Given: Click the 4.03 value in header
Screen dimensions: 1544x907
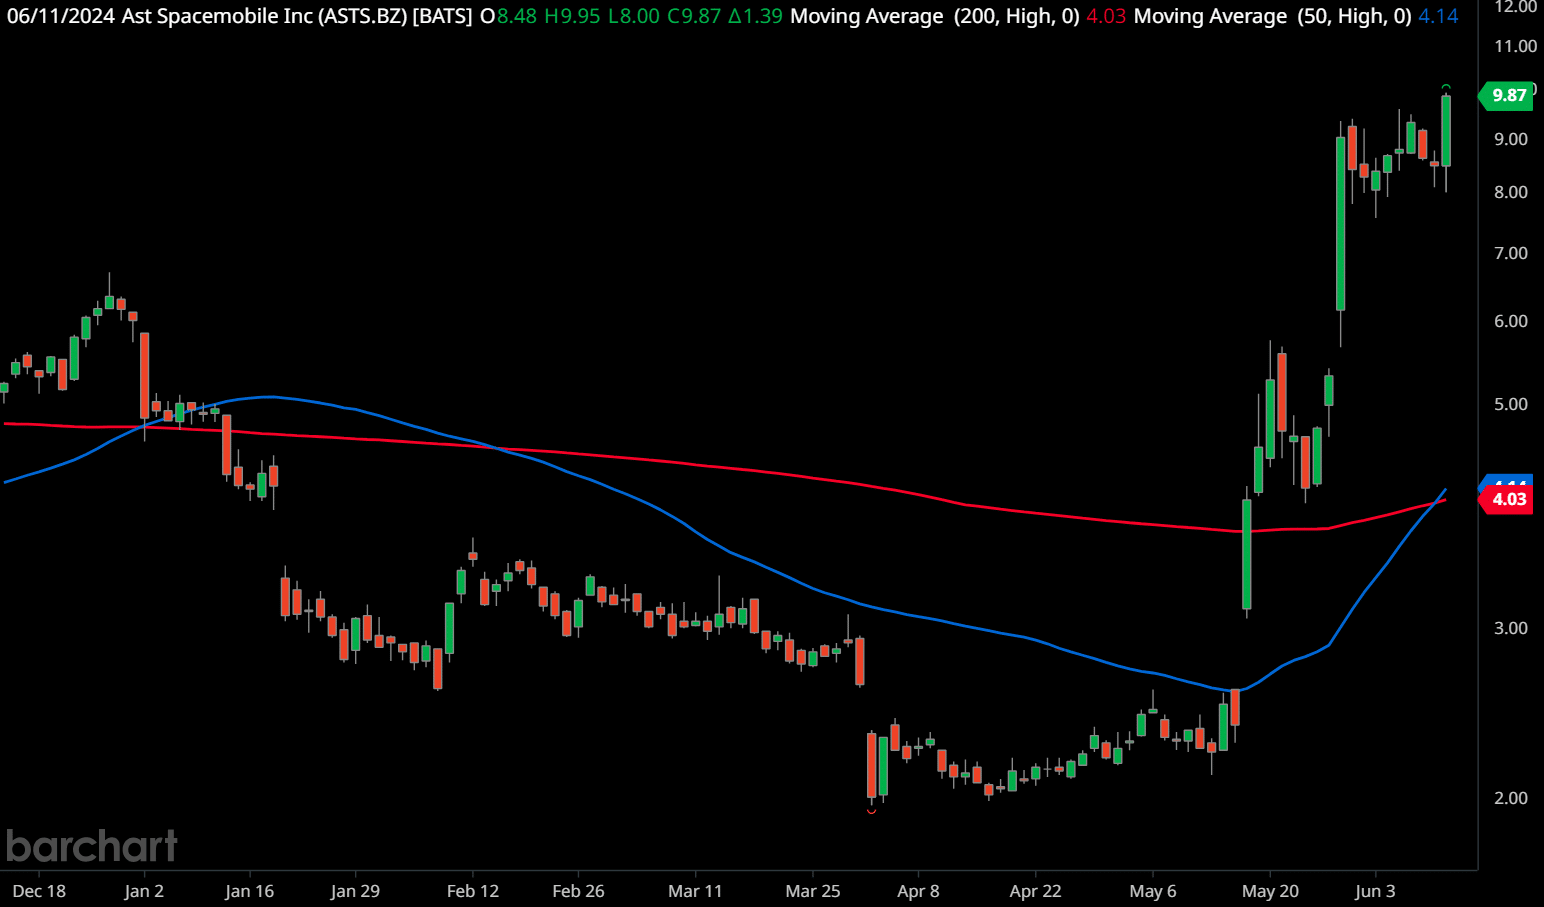Looking at the screenshot, I should coord(1106,16).
